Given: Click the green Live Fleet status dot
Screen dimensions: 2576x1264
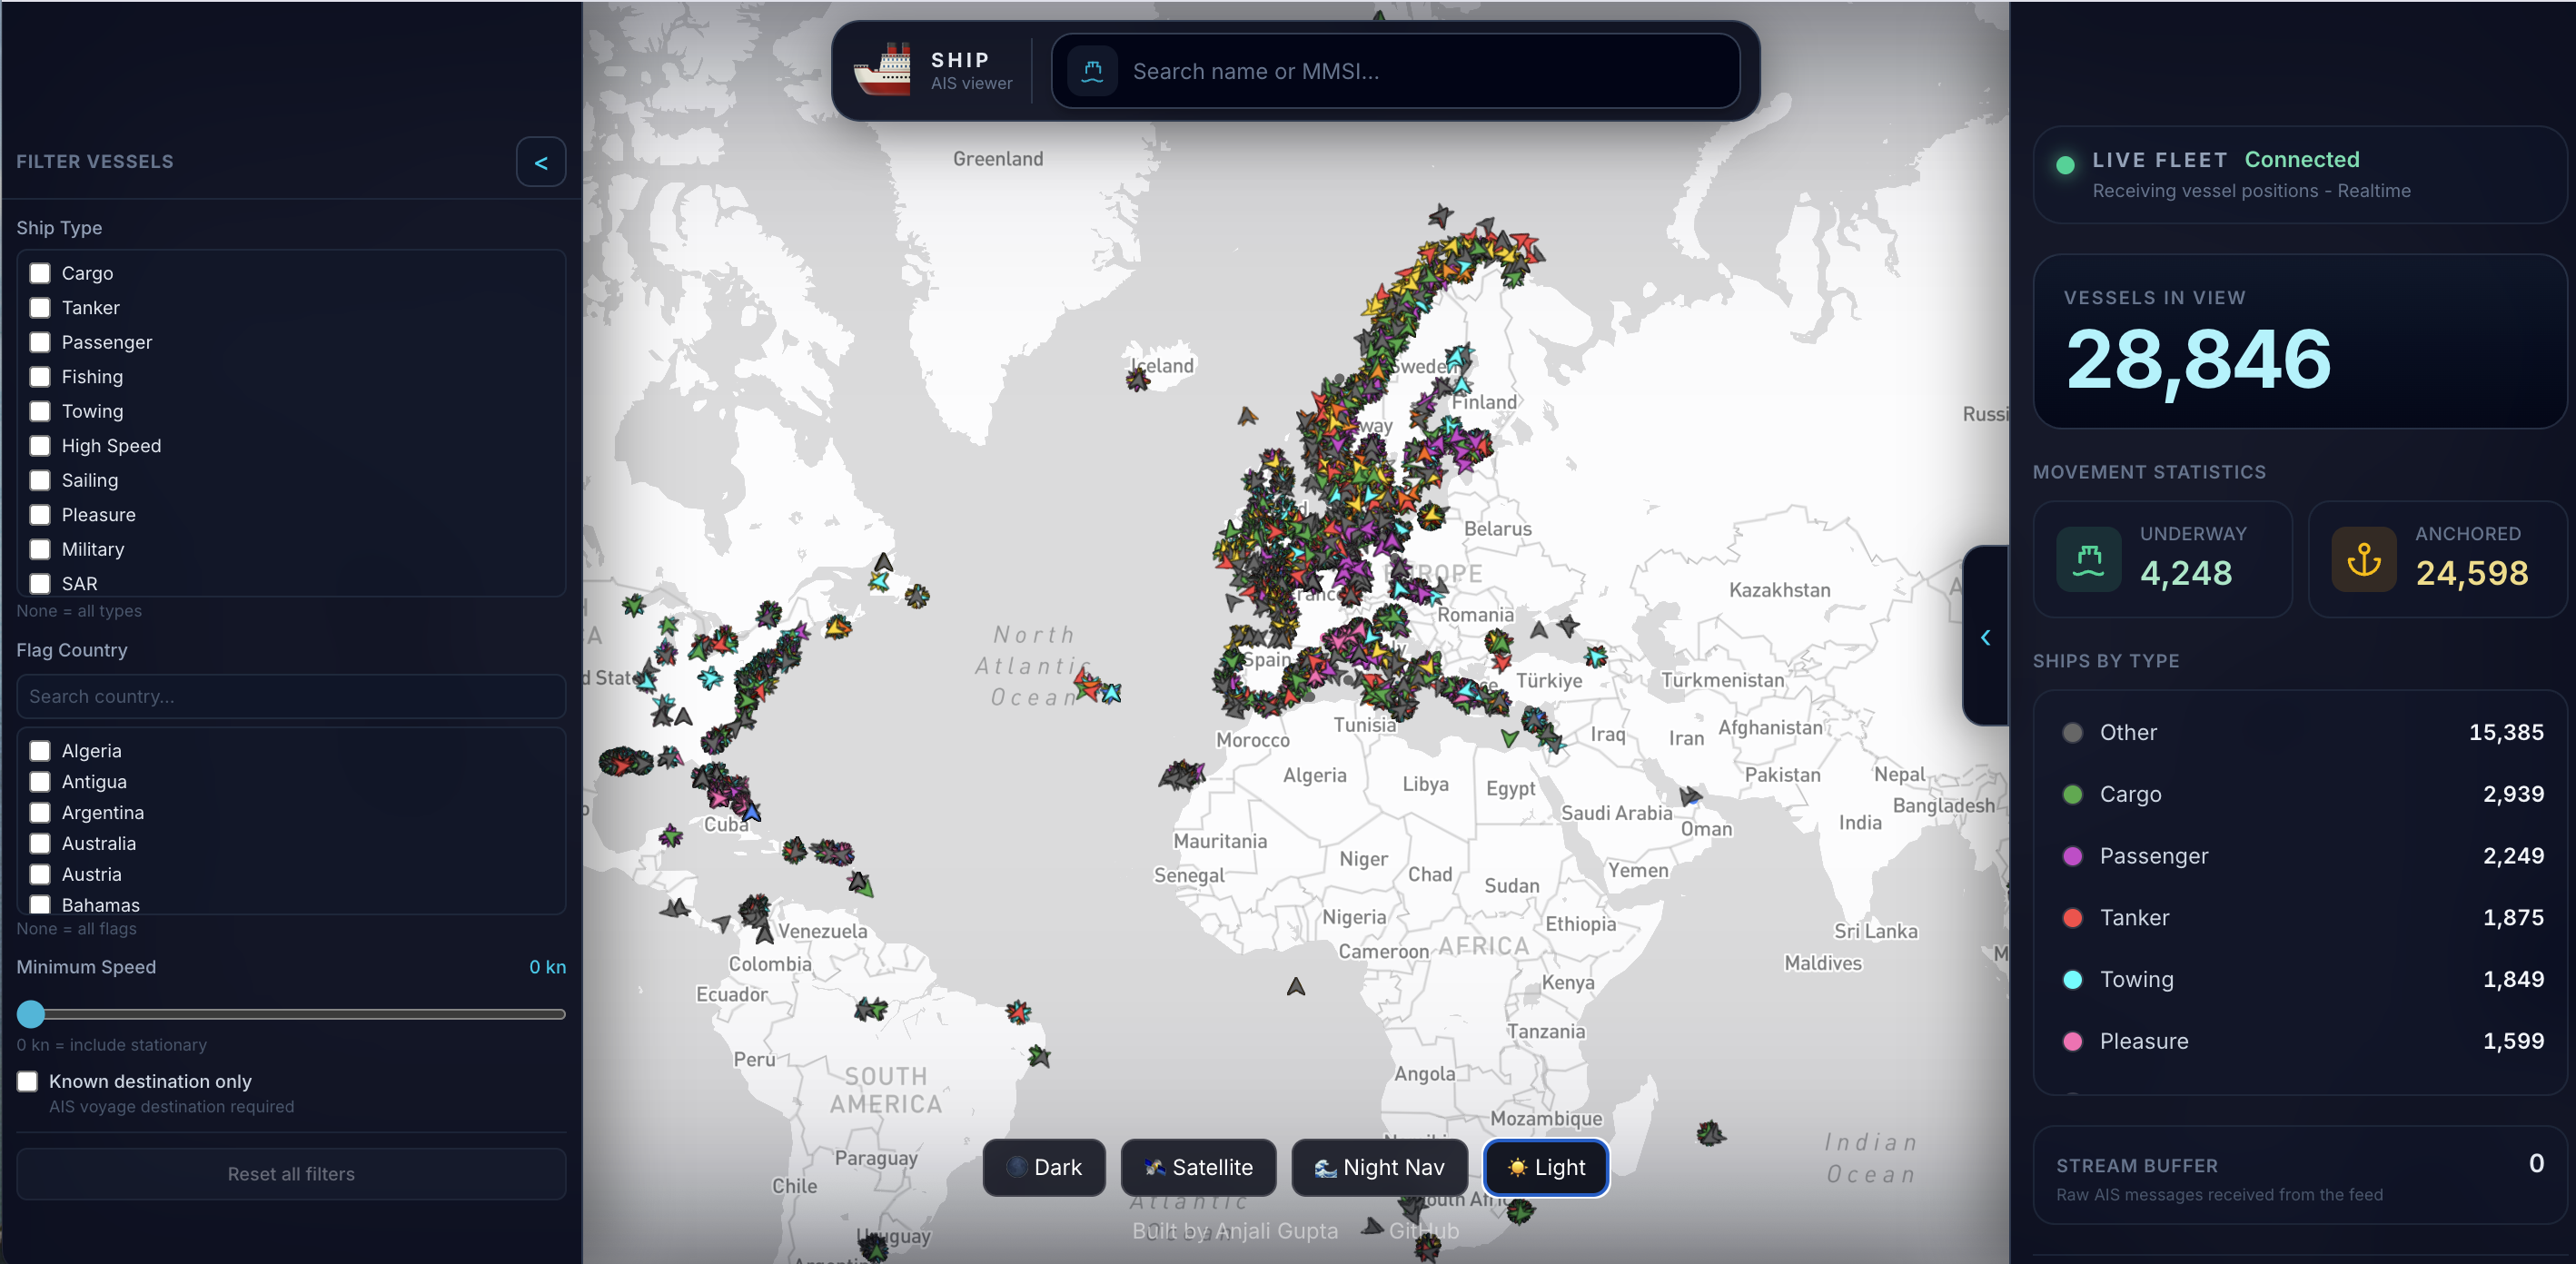Looking at the screenshot, I should pyautogui.click(x=2065, y=165).
